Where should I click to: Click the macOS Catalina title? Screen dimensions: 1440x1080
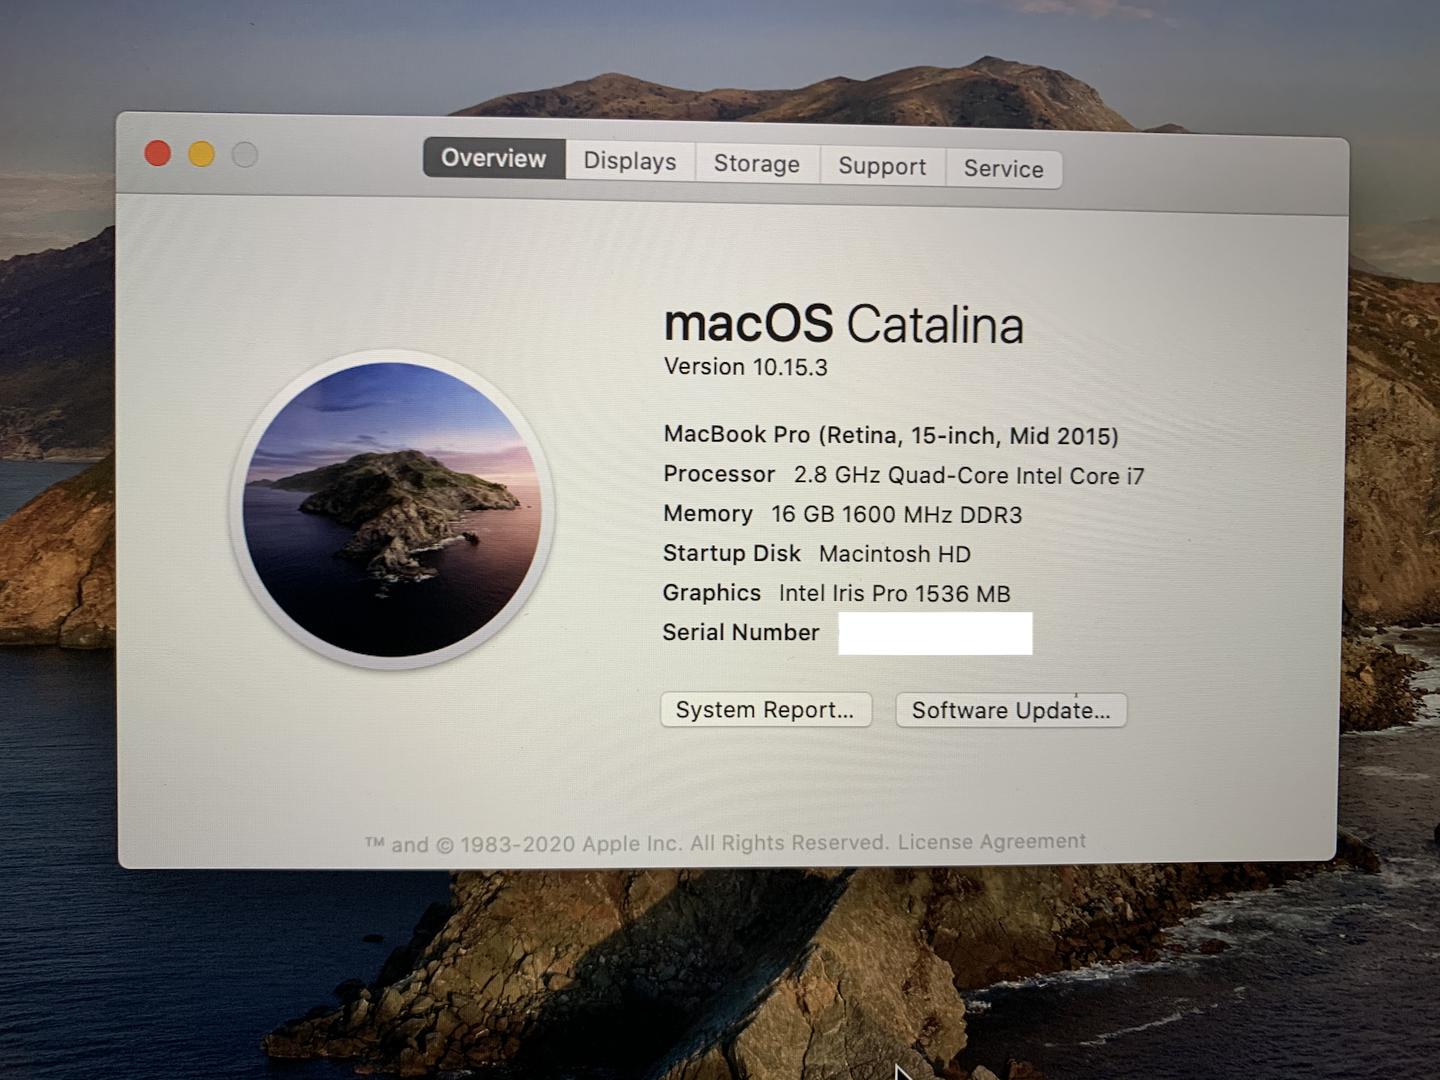click(844, 324)
